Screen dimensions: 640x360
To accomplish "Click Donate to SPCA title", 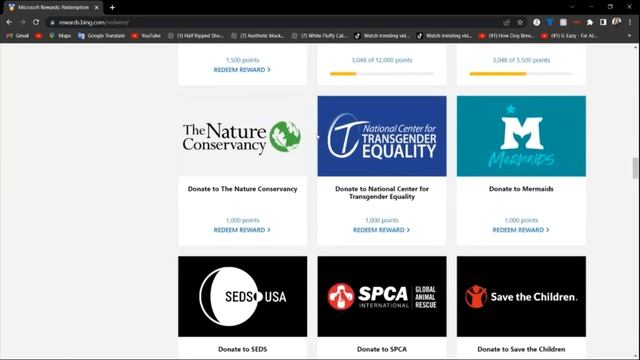I will (382, 349).
